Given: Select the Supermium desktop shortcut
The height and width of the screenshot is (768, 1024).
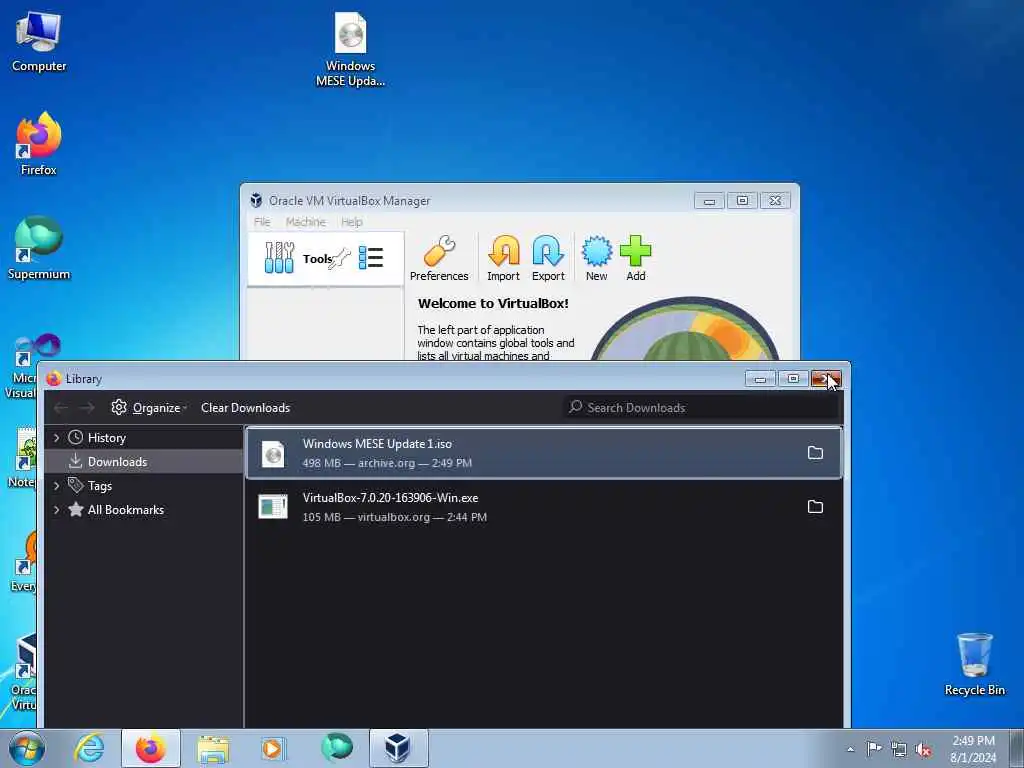Looking at the screenshot, I should [x=39, y=248].
